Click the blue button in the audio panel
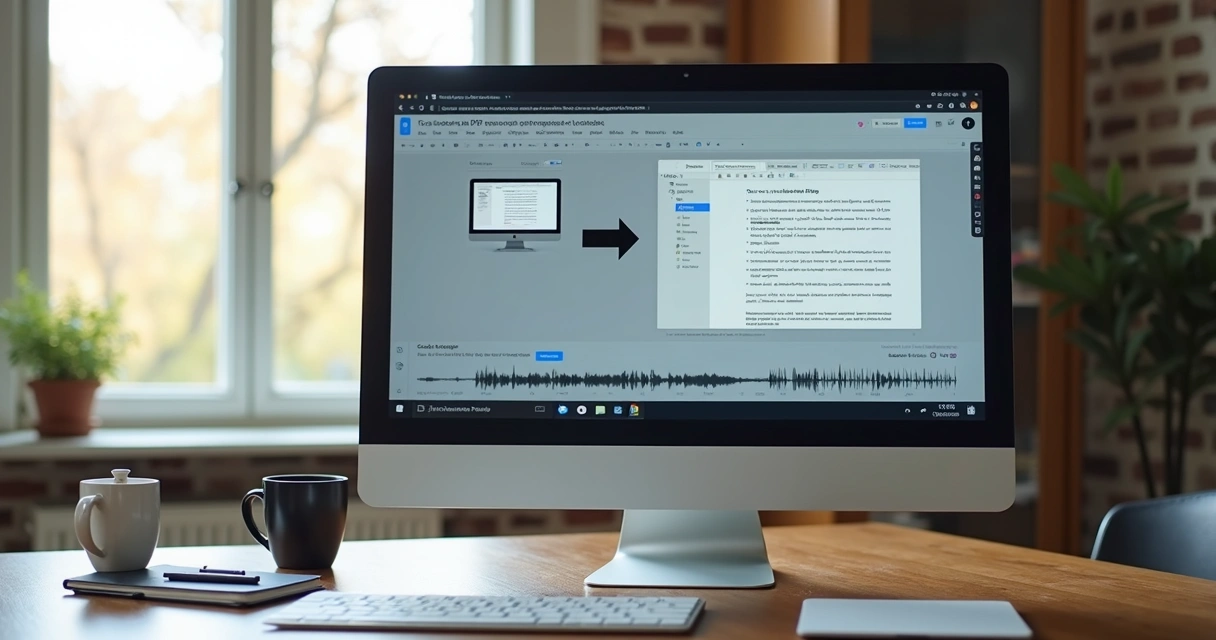This screenshot has width=1216, height=640. (549, 355)
